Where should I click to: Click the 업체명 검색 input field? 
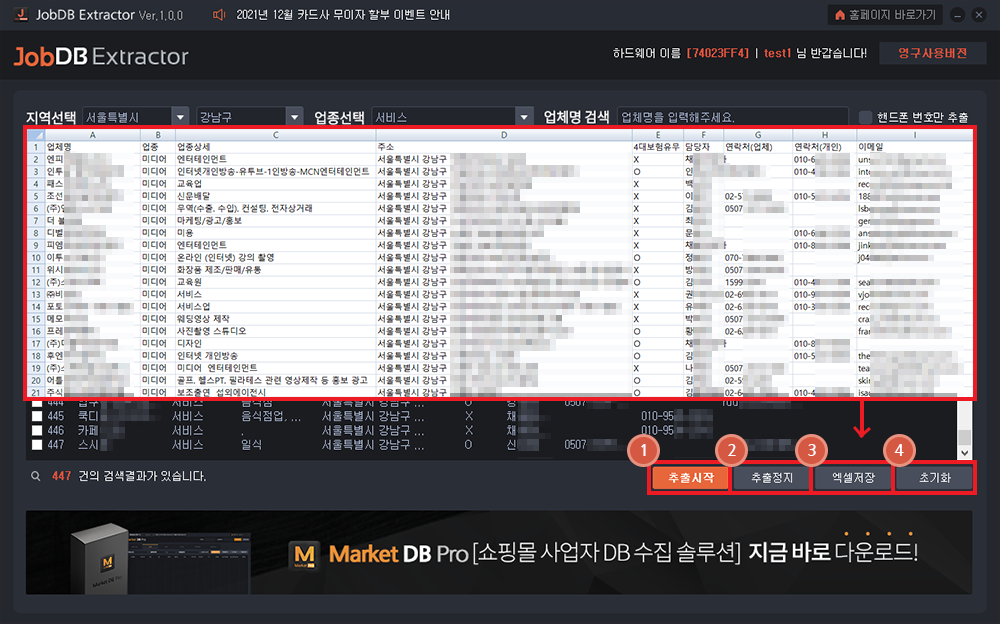tap(733, 117)
